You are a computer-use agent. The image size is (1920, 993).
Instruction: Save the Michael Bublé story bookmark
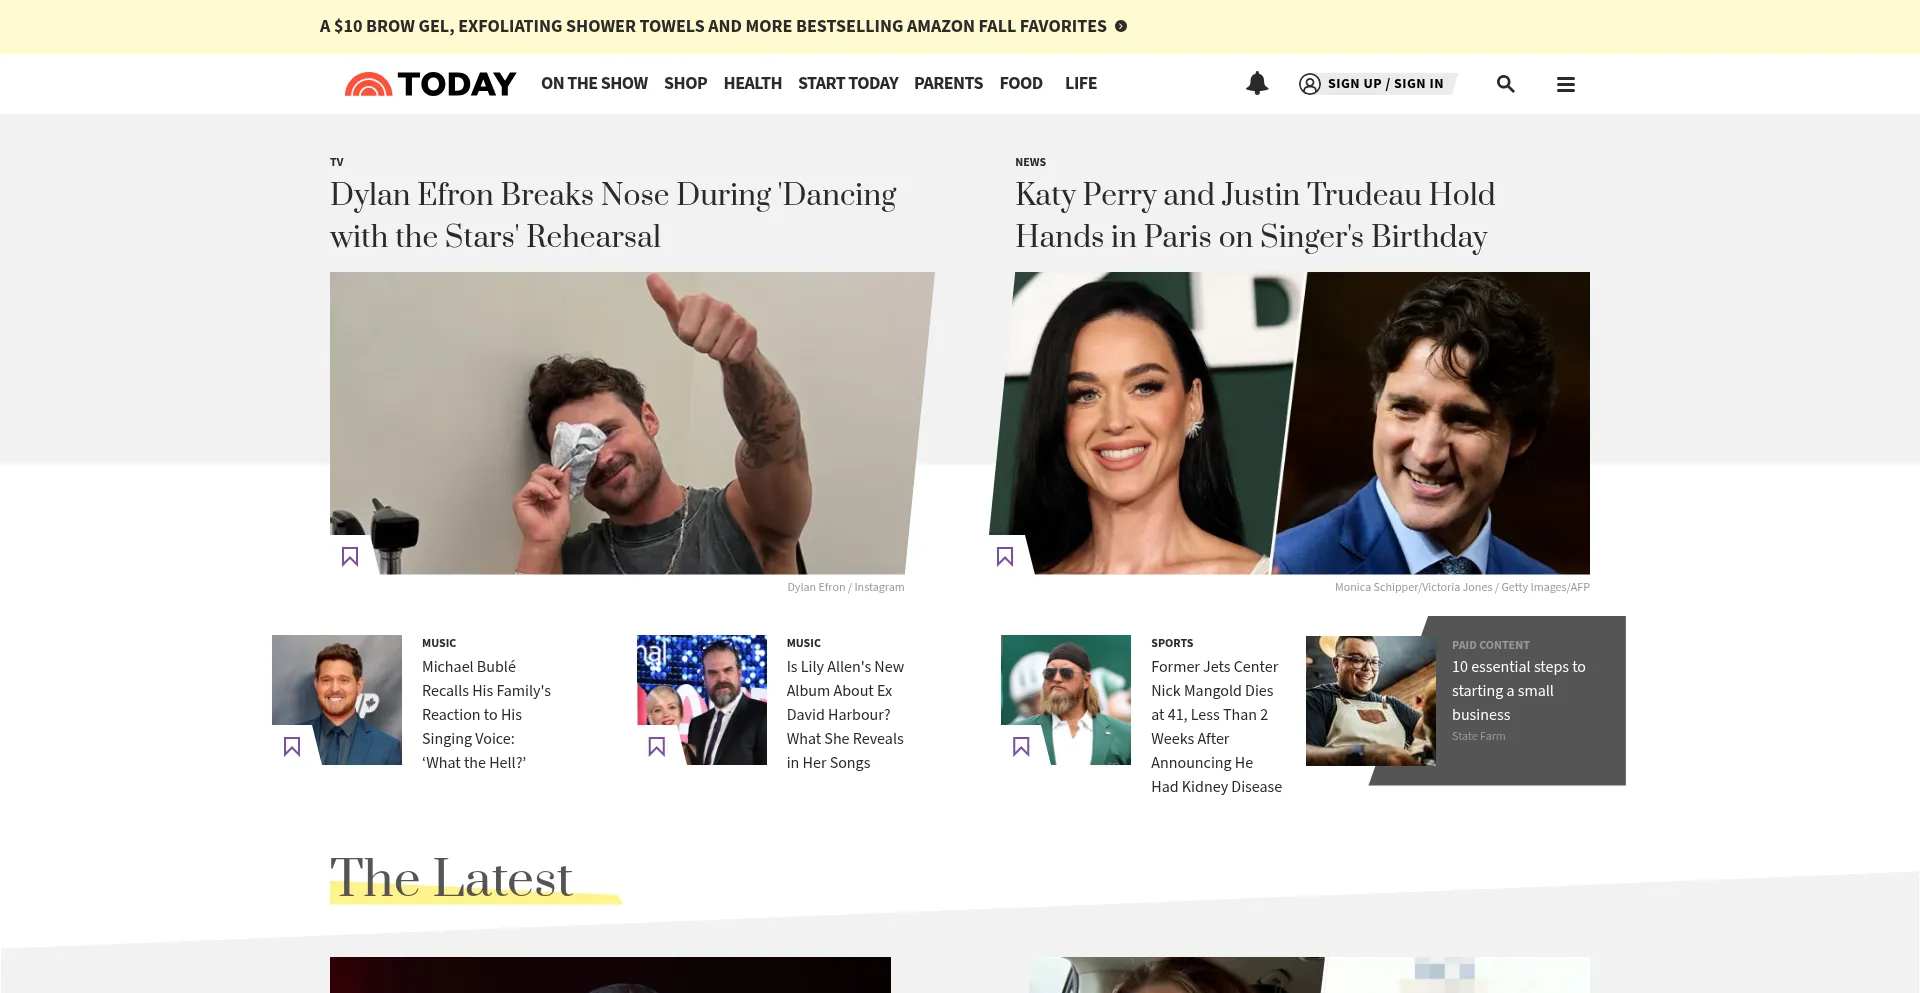pyautogui.click(x=292, y=746)
